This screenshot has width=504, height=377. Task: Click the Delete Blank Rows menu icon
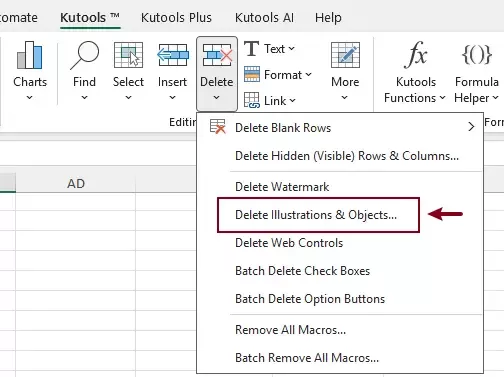pos(217,127)
